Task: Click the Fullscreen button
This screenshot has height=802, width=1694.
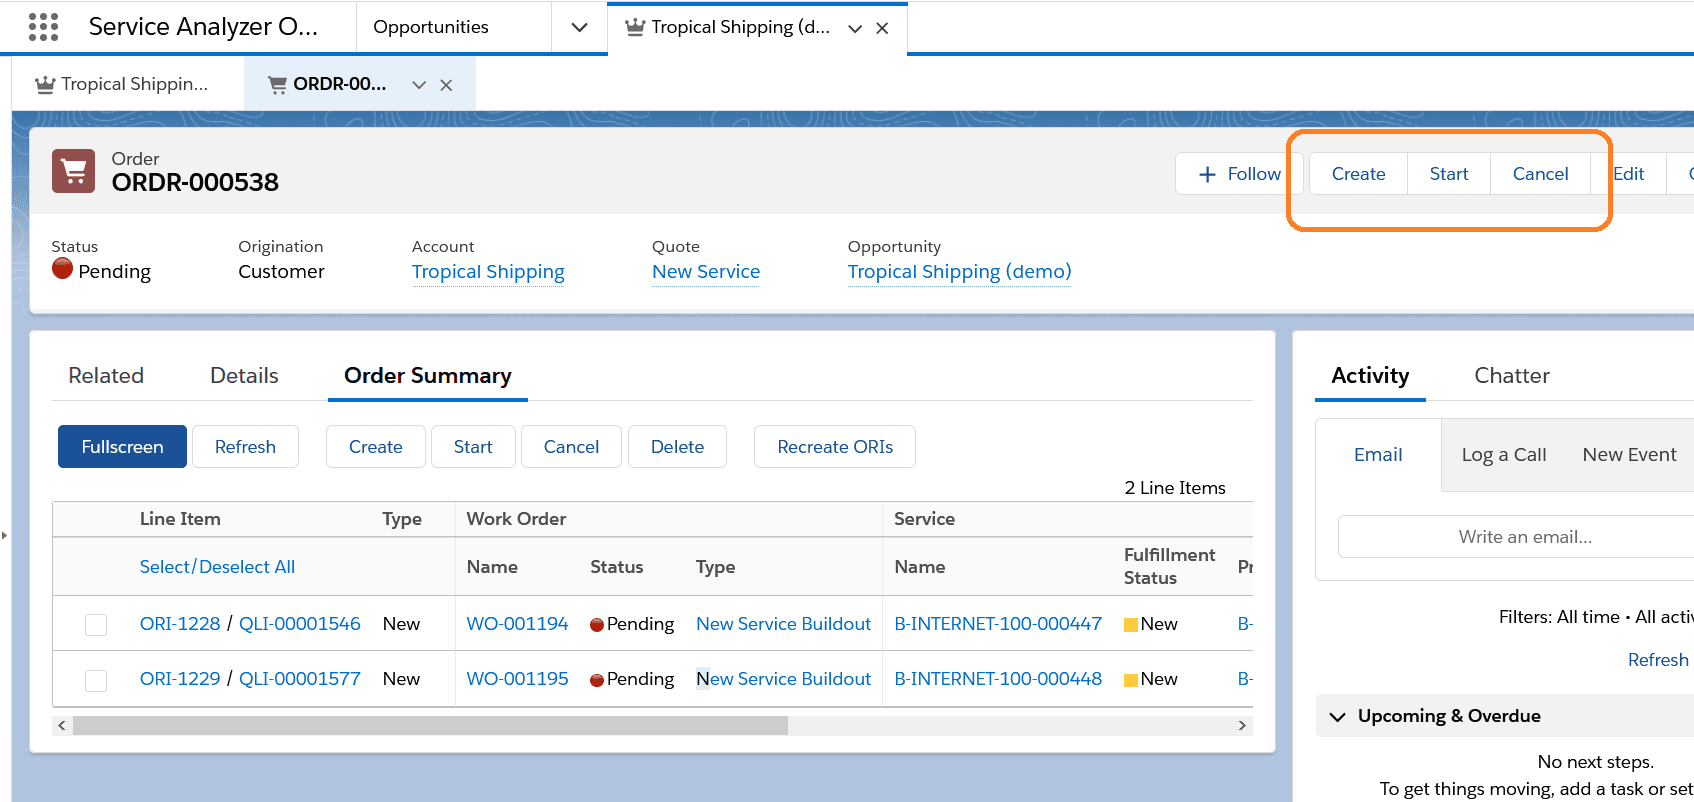Action: pyautogui.click(x=122, y=447)
